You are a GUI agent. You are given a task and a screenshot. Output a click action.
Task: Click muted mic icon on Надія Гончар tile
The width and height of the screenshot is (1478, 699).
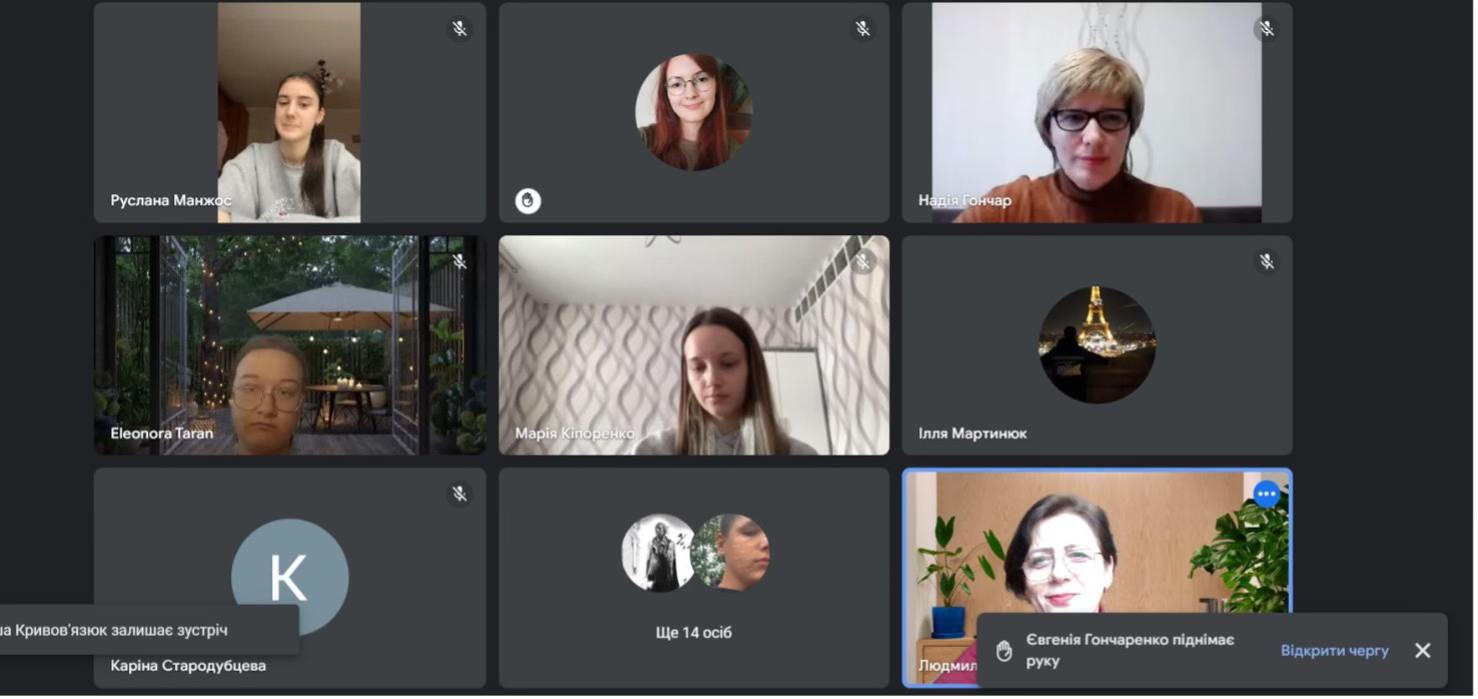coord(1266,29)
